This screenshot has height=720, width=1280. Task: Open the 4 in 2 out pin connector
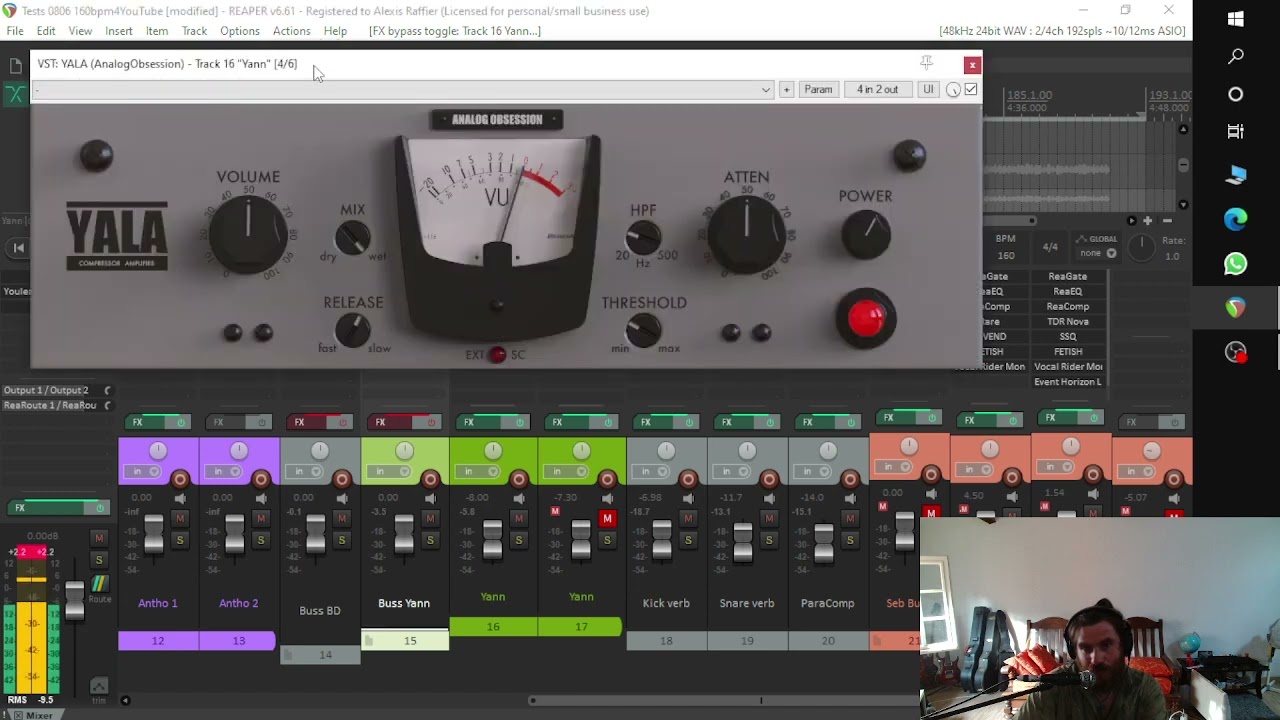(x=877, y=90)
